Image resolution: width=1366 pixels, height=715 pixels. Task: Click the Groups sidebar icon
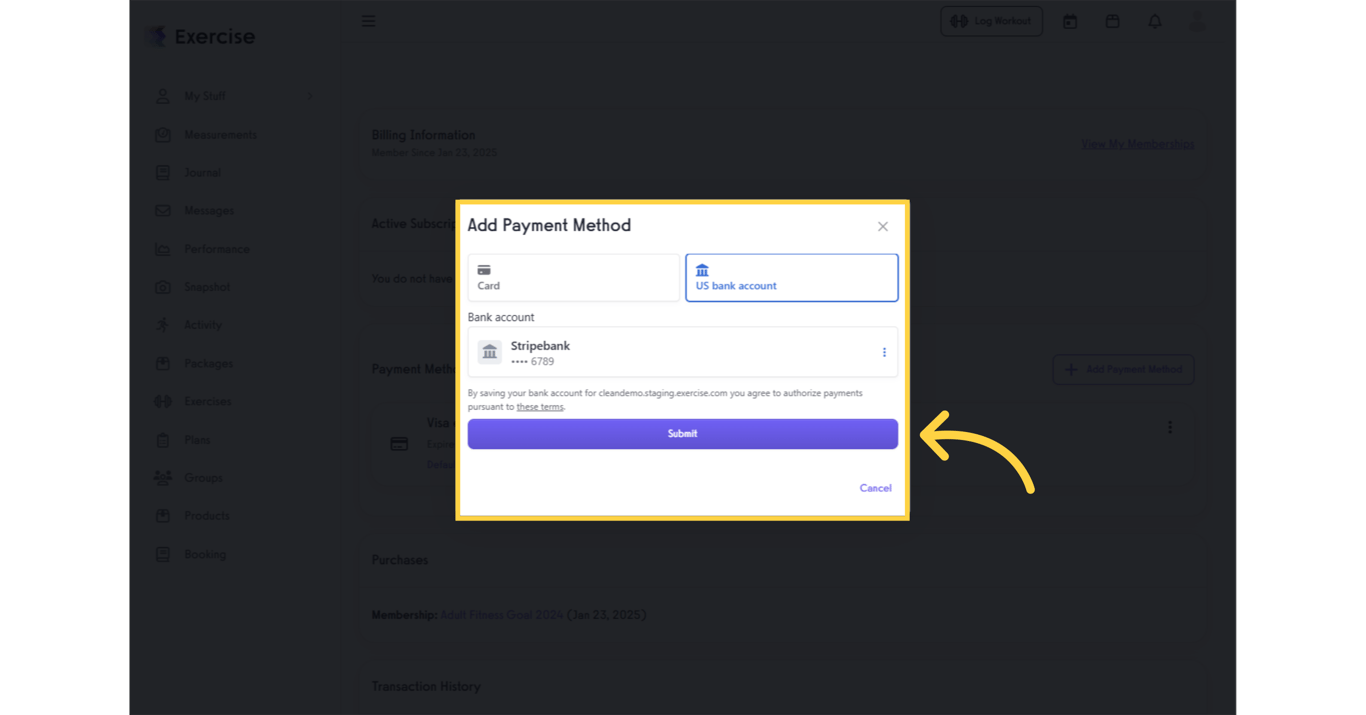[x=163, y=478]
